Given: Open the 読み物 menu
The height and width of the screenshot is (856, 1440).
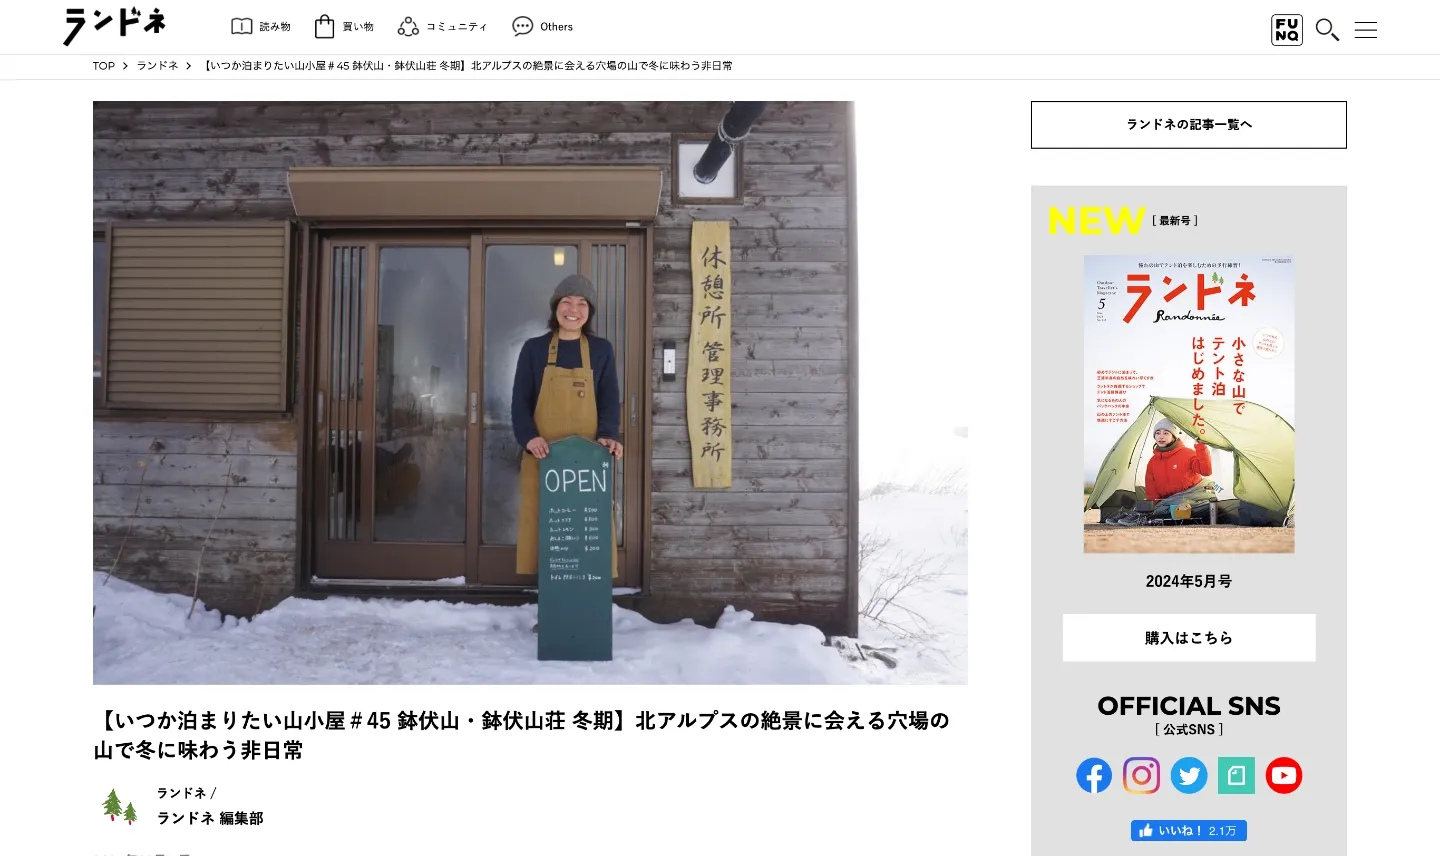Looking at the screenshot, I should 261,27.
